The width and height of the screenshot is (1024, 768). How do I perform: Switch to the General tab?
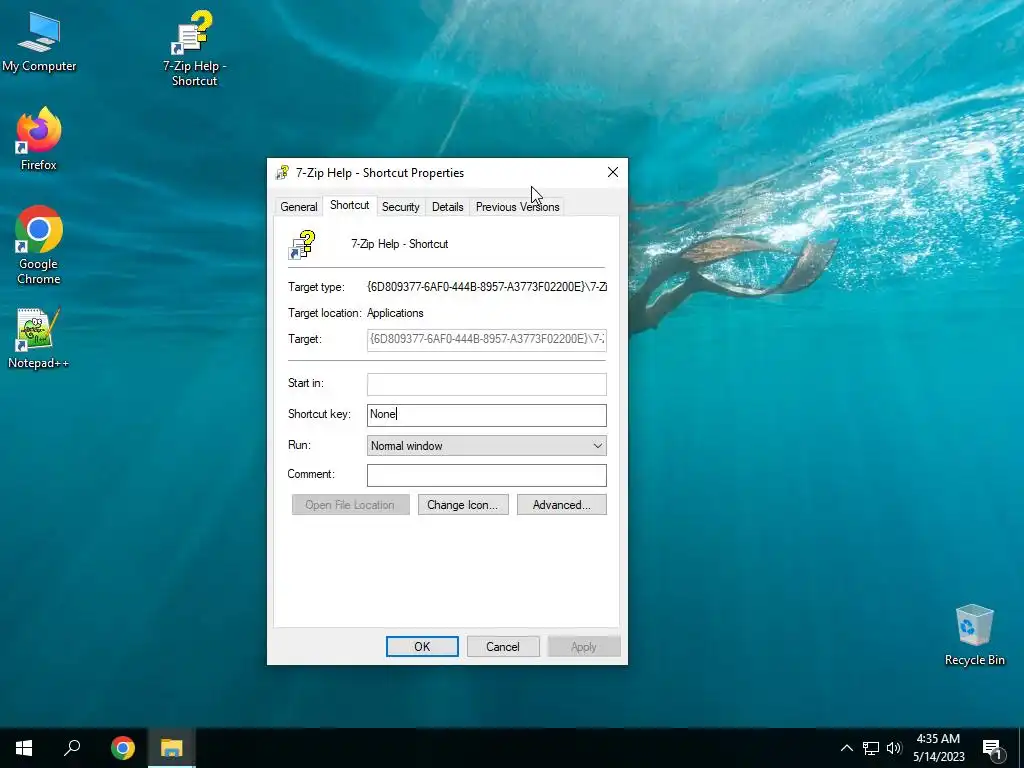pos(298,206)
